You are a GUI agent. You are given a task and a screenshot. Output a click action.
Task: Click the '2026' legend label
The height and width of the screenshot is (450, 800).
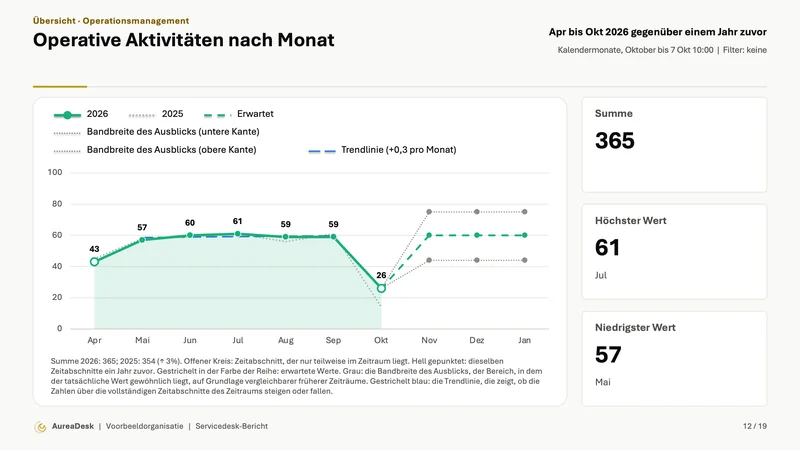click(97, 114)
